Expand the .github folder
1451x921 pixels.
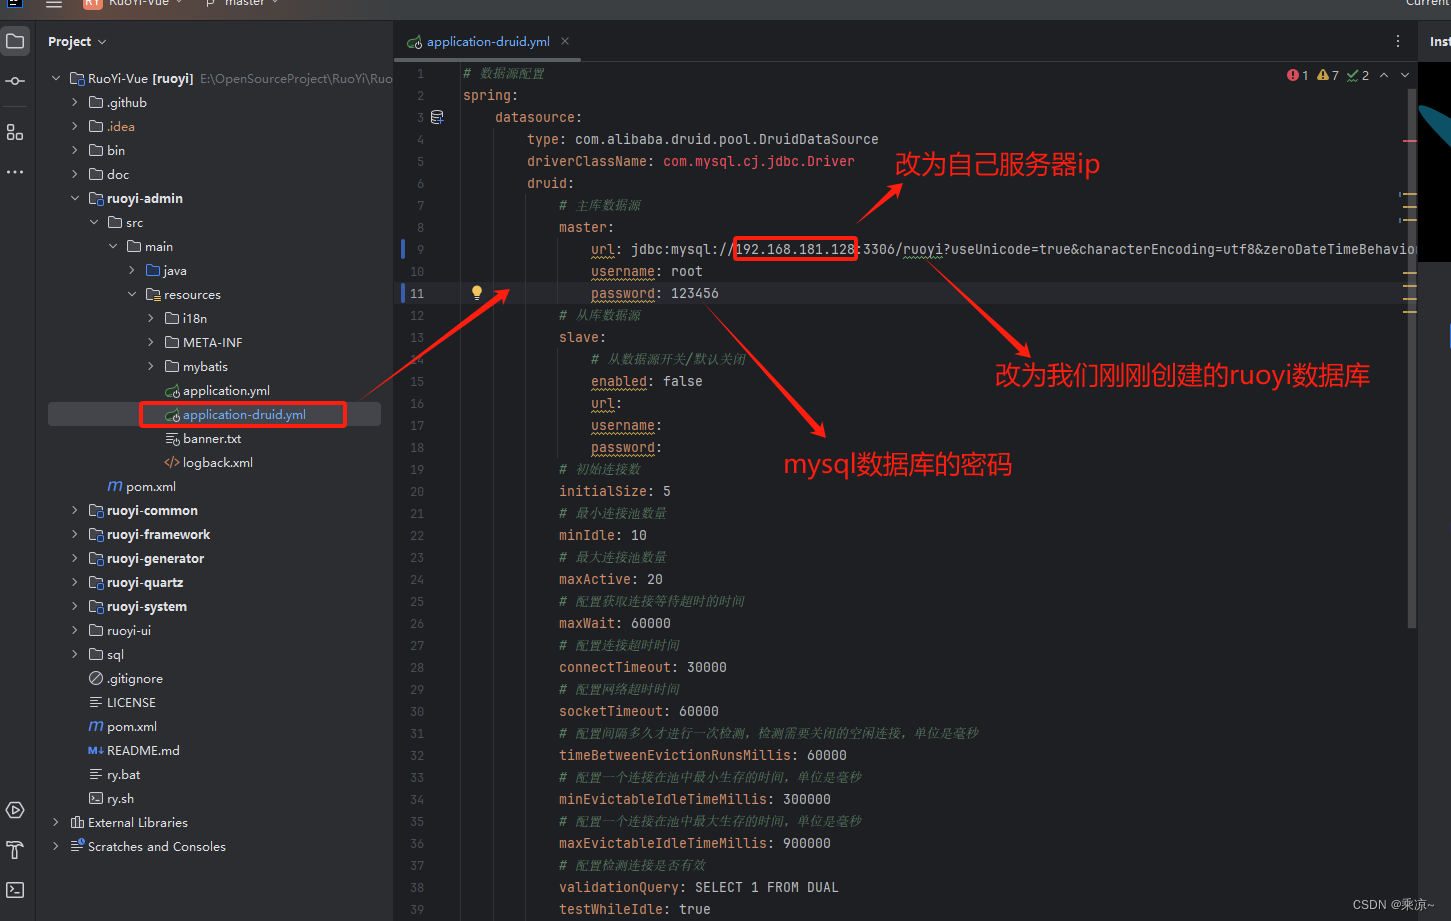click(x=75, y=102)
